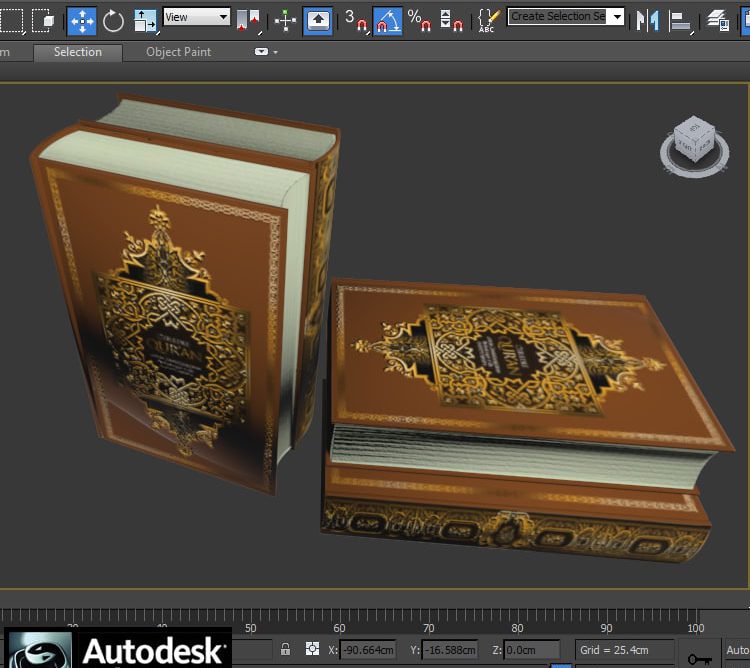Click the Align tool icon

point(681,20)
